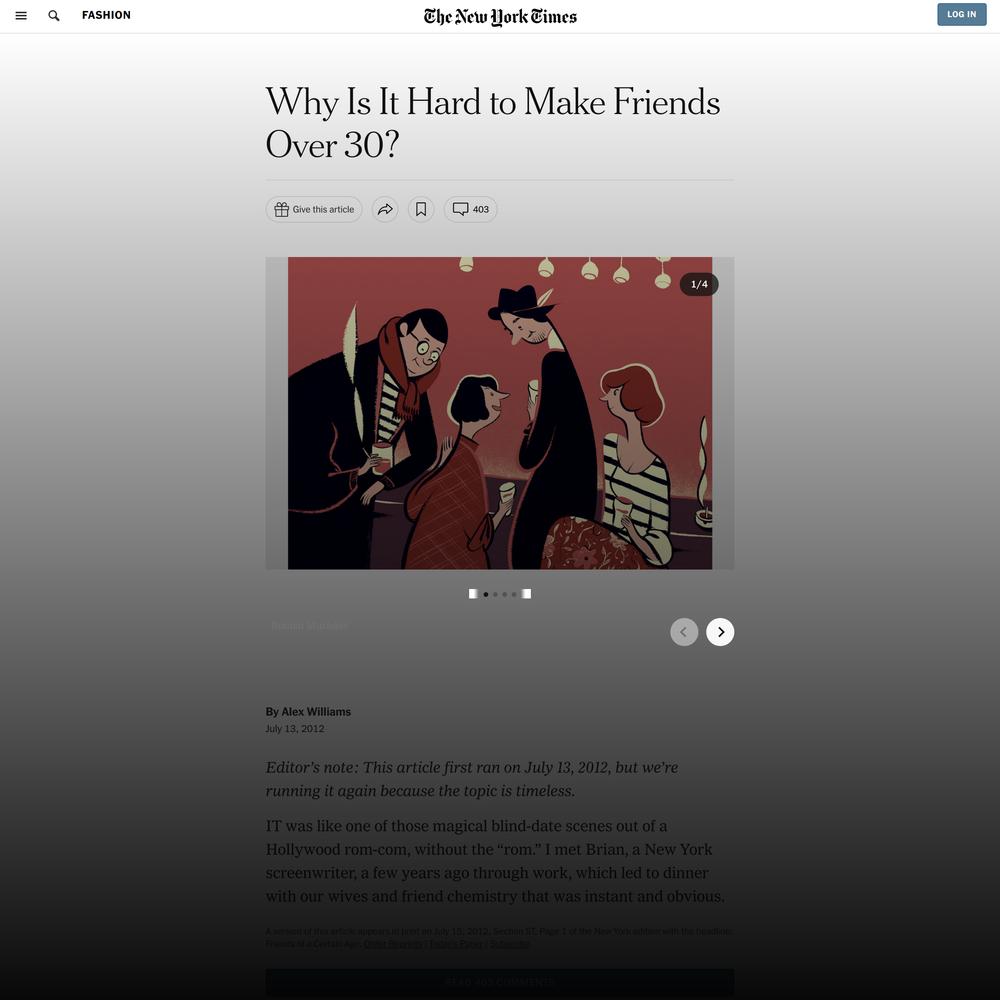Go to the next slideshow image

(x=720, y=632)
